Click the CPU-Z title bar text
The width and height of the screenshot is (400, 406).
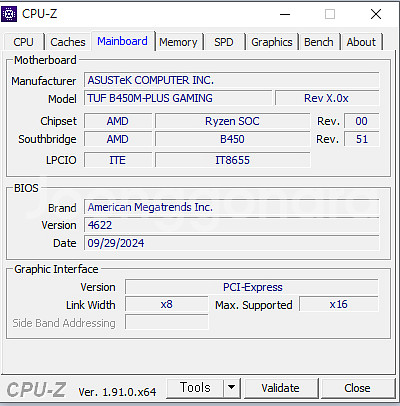tap(40, 14)
